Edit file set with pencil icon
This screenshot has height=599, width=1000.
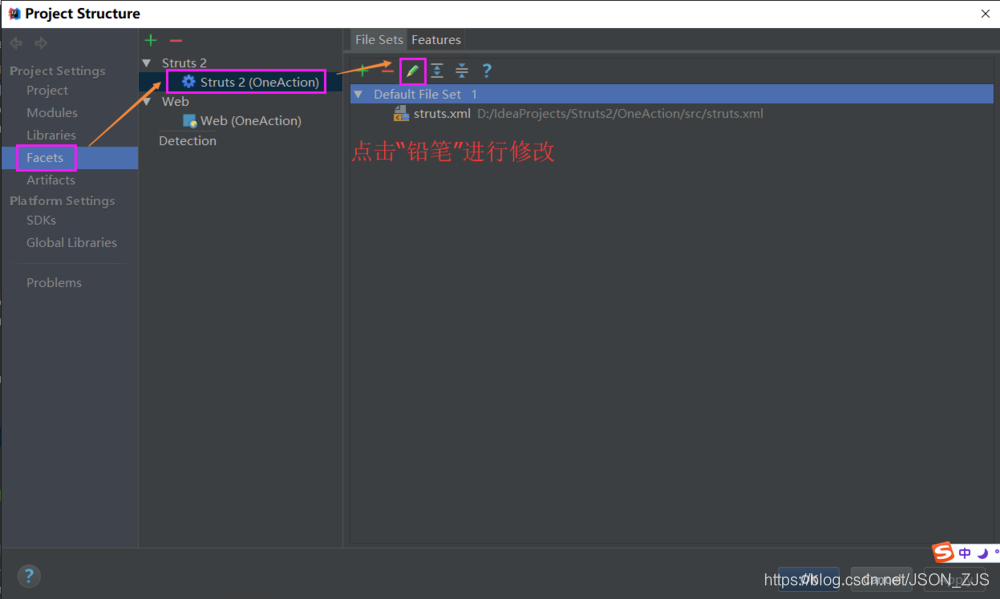point(413,71)
